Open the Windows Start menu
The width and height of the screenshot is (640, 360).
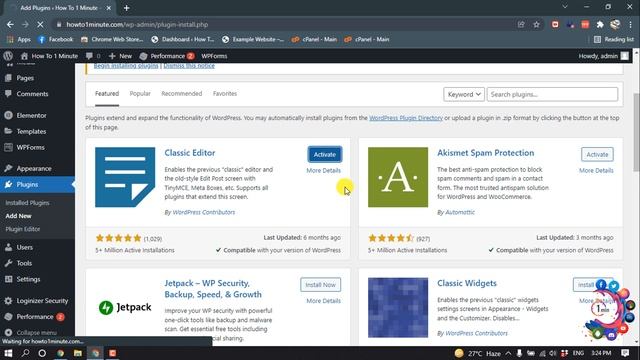tap(8, 353)
